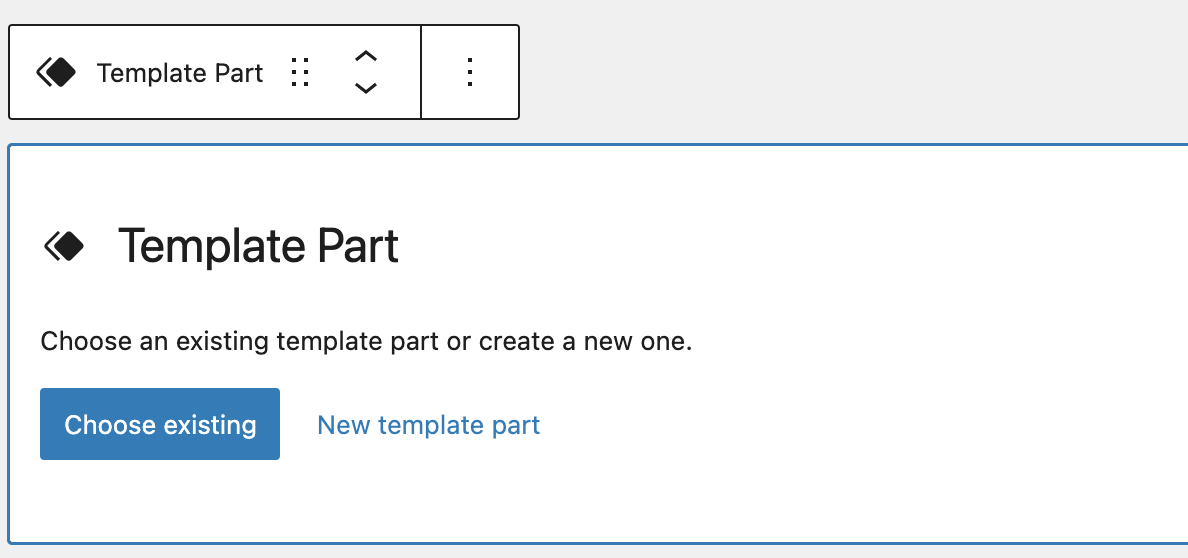1188x558 pixels.
Task: Click the drag handle dots in block toolbar
Action: tap(300, 73)
